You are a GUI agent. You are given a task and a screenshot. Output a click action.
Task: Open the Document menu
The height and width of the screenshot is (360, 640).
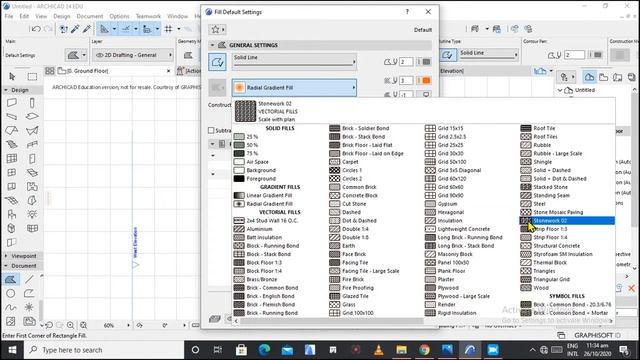pos(90,16)
